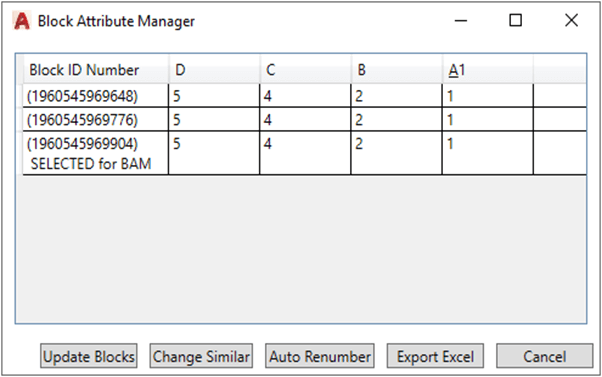602x377 pixels.
Task: Select block ID cell (1960545969776)
Action: tap(96, 120)
